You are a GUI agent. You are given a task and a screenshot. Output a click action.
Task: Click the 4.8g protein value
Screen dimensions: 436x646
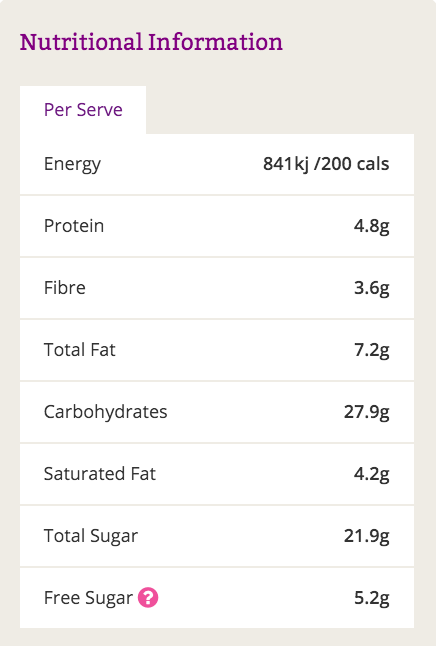tap(371, 226)
